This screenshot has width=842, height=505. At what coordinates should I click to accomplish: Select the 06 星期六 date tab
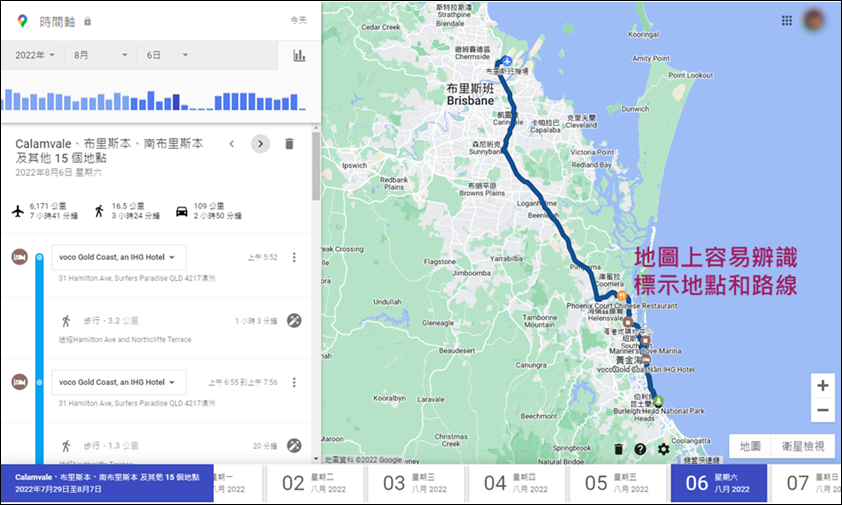(x=718, y=483)
